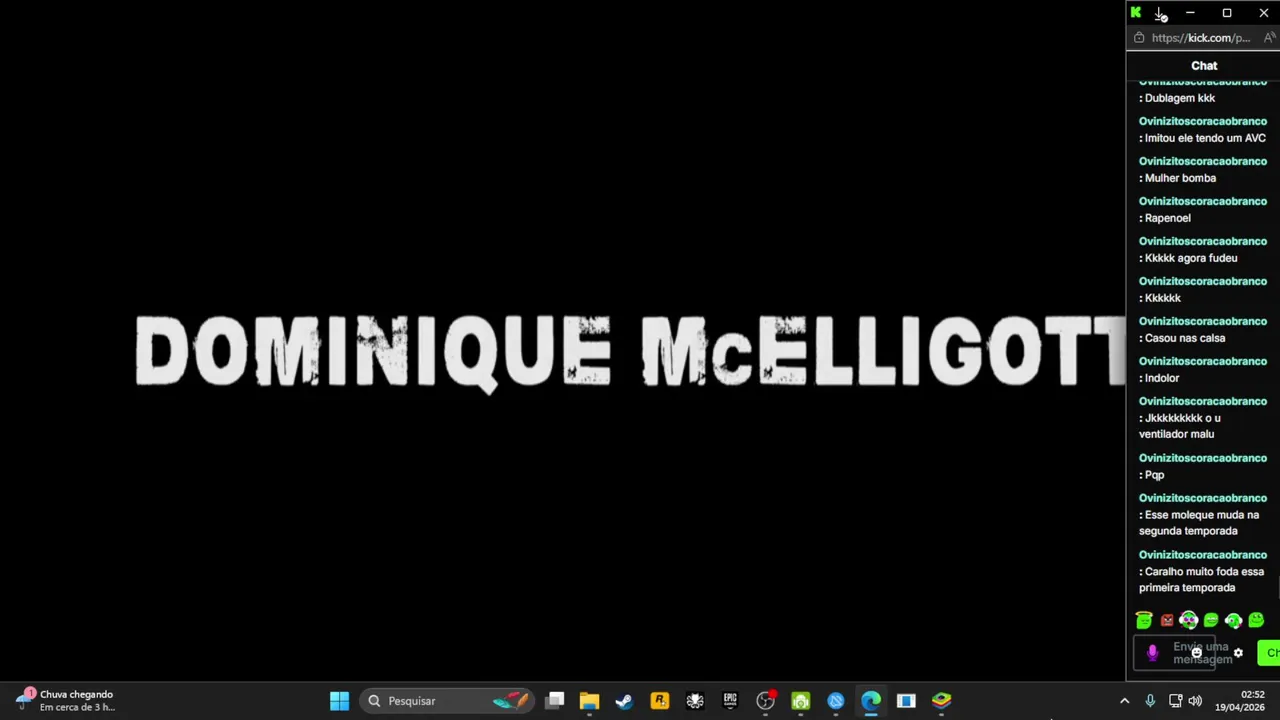The image size is (1280, 720).
Task: Switch to Microsoft Edge on the taskbar
Action: 871,701
